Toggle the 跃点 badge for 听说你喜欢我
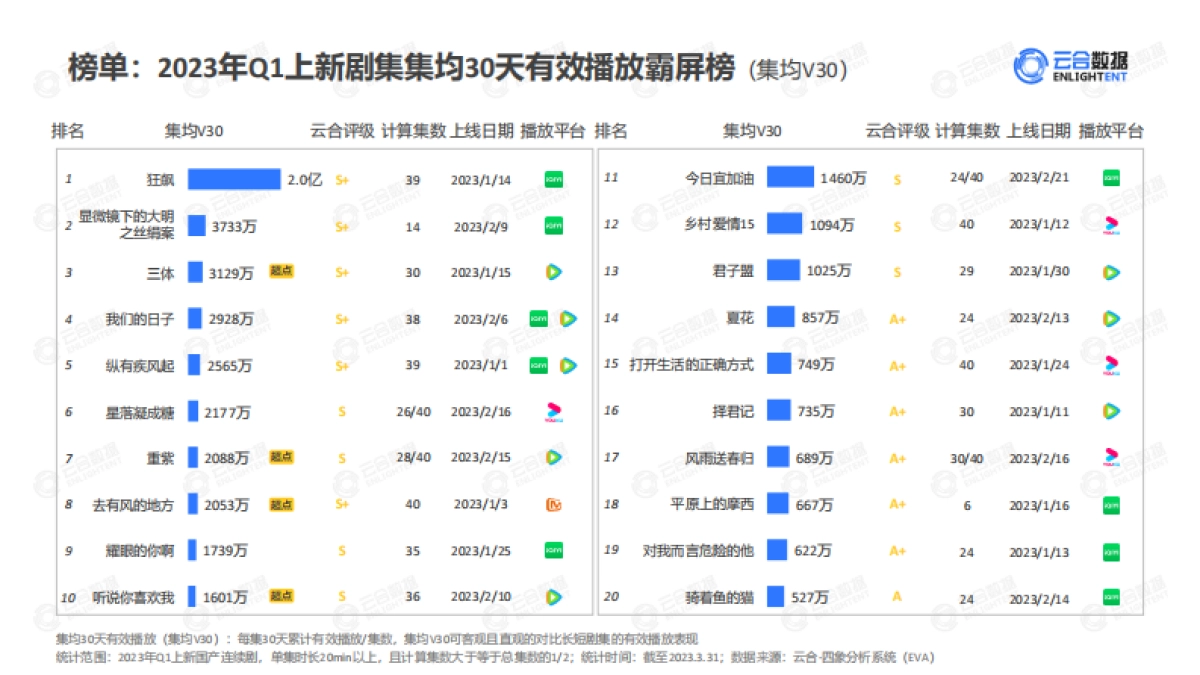 click(x=282, y=597)
